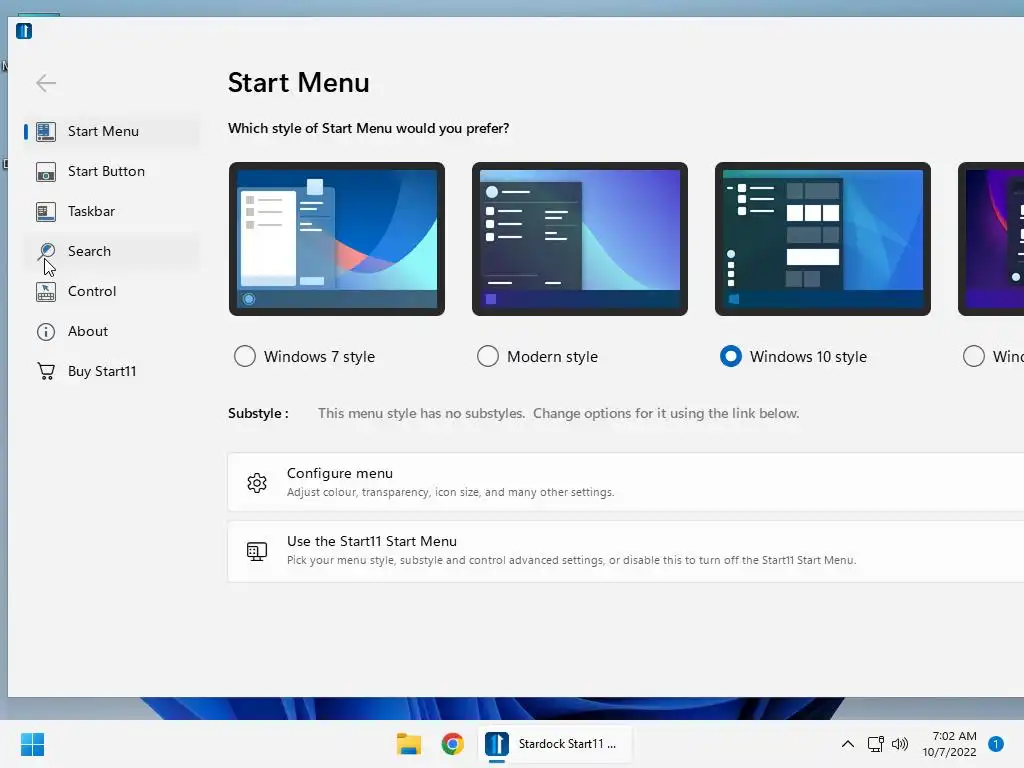Select the partially visible fourth style radio button

point(974,357)
